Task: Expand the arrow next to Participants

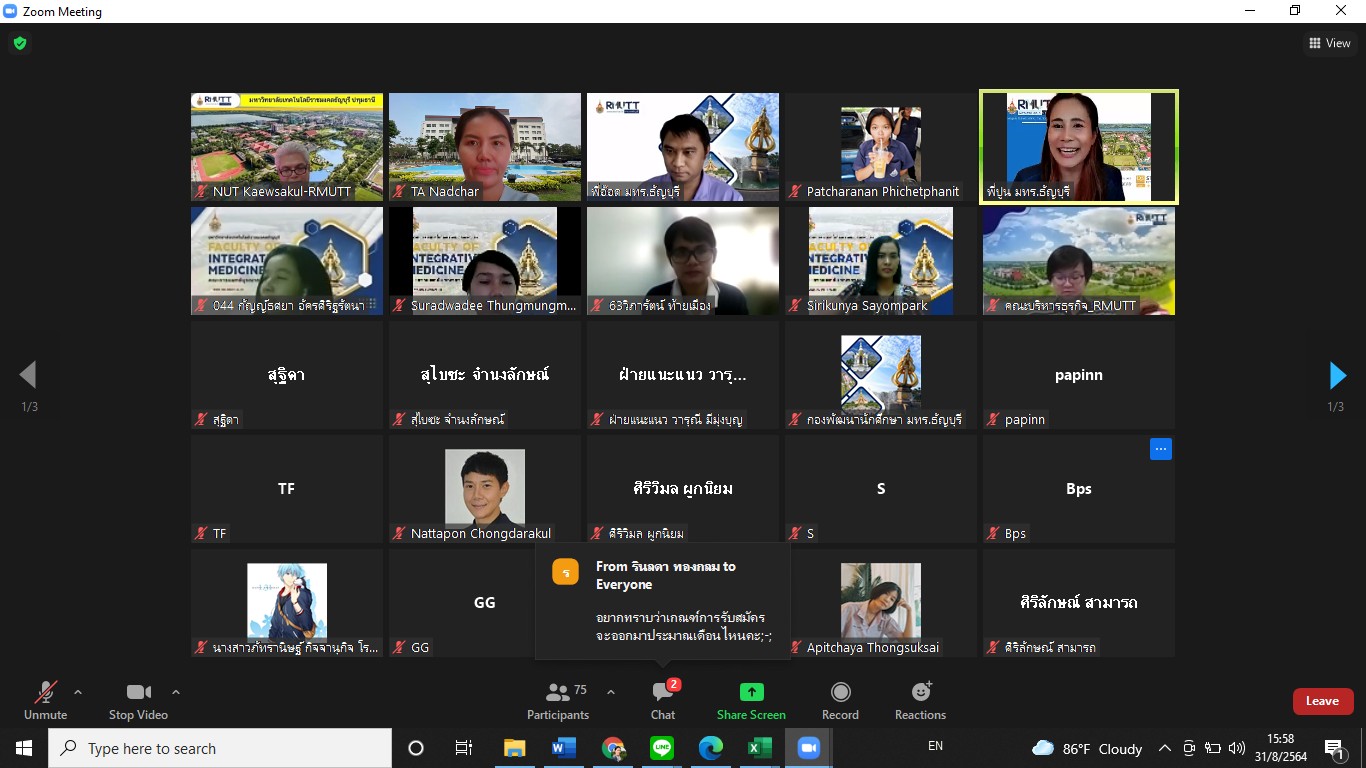Action: pos(611,692)
